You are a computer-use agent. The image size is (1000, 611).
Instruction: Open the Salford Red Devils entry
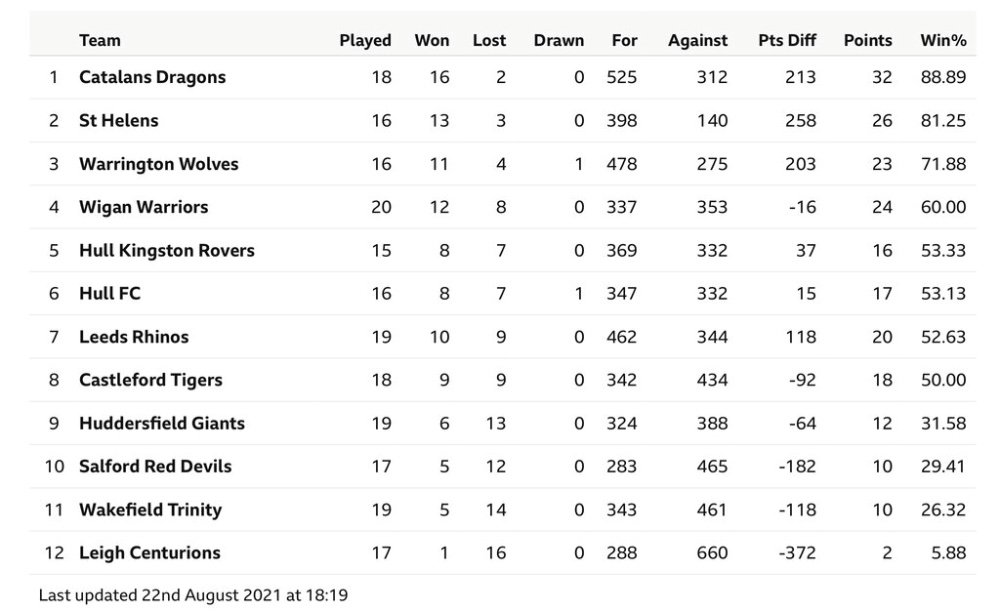155,466
